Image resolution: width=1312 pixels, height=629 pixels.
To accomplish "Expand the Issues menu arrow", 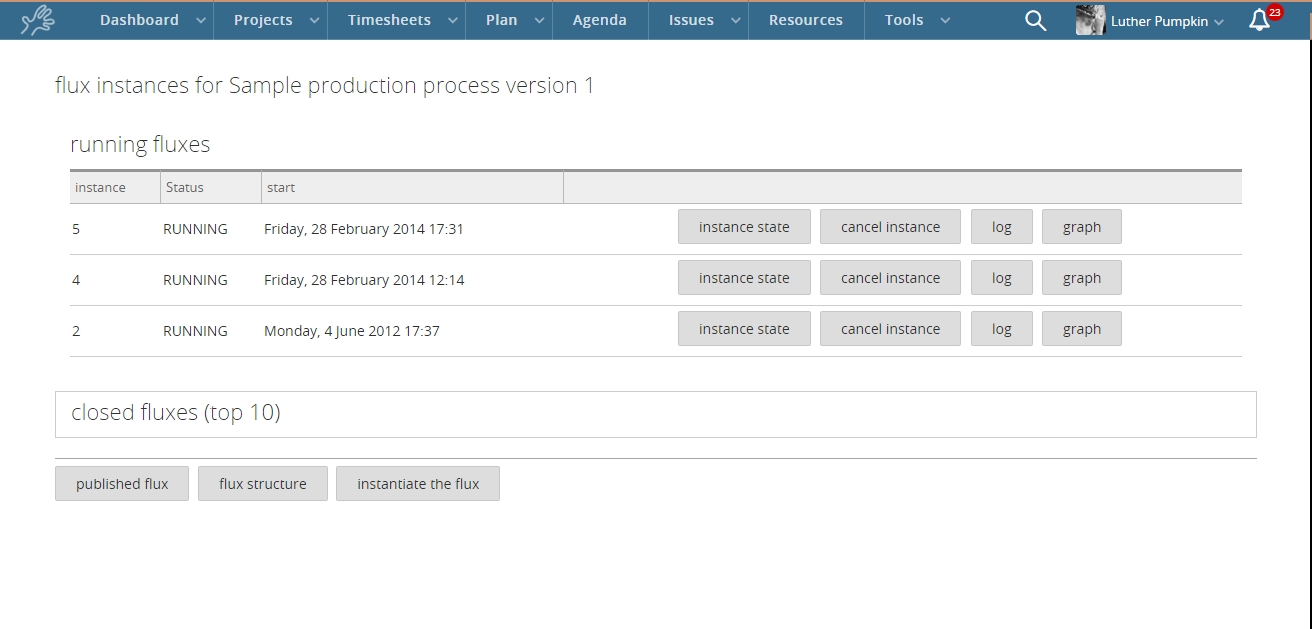I will [x=735, y=21].
